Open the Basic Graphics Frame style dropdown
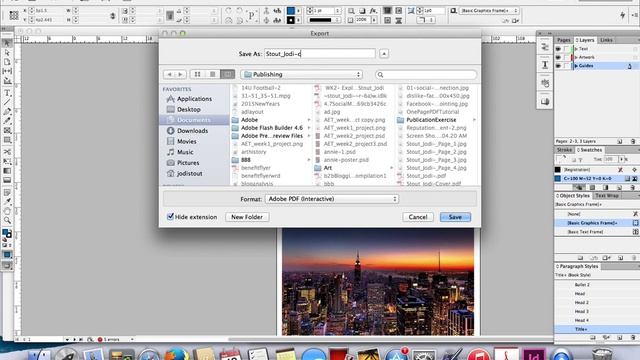This screenshot has width=640, height=360. [x=489, y=11]
